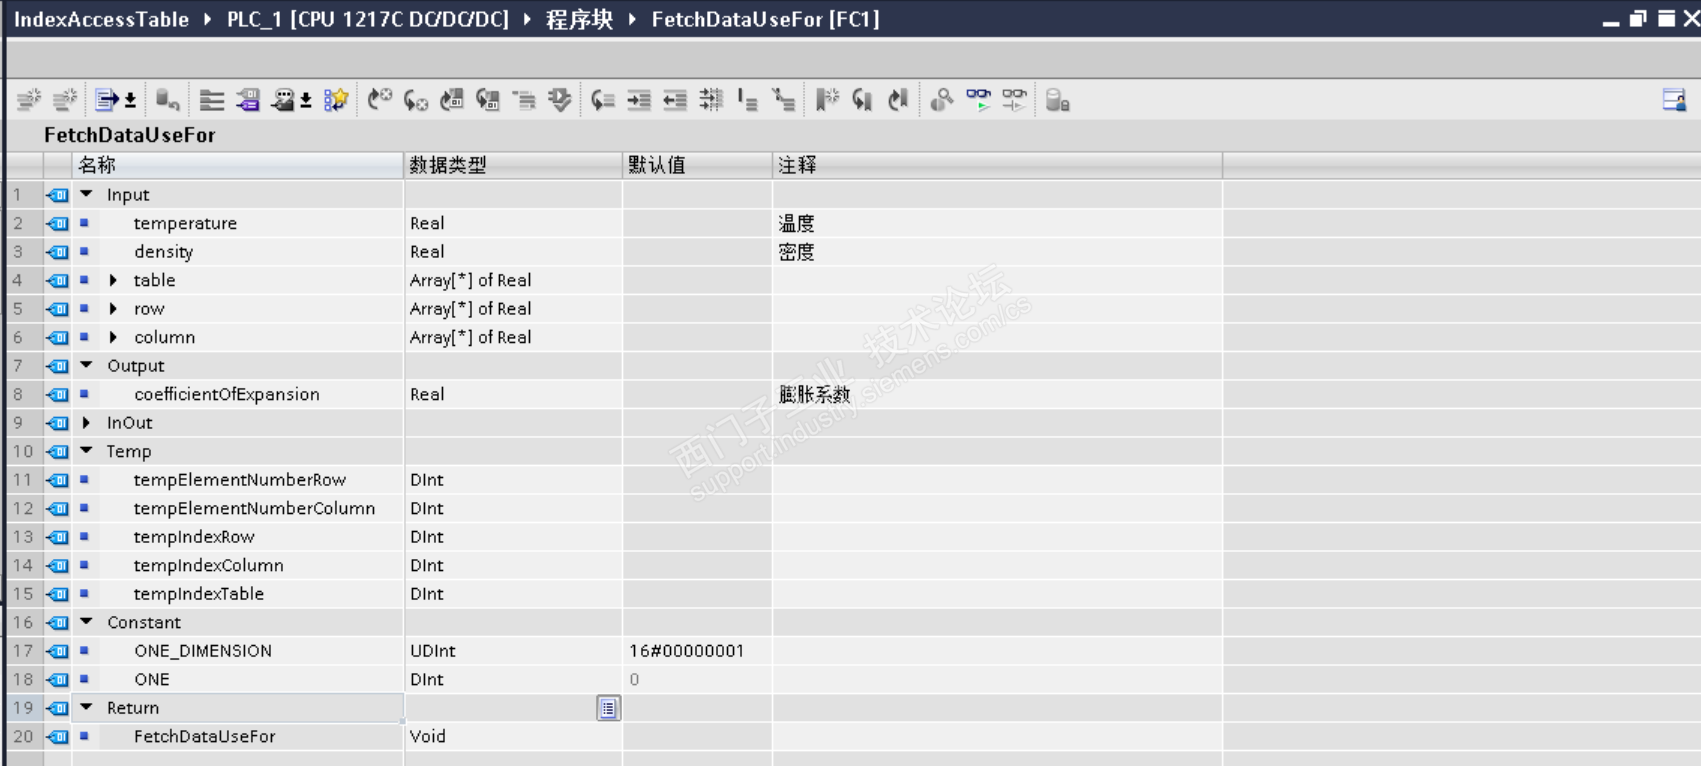Click the tag icon in density row

pos(58,252)
